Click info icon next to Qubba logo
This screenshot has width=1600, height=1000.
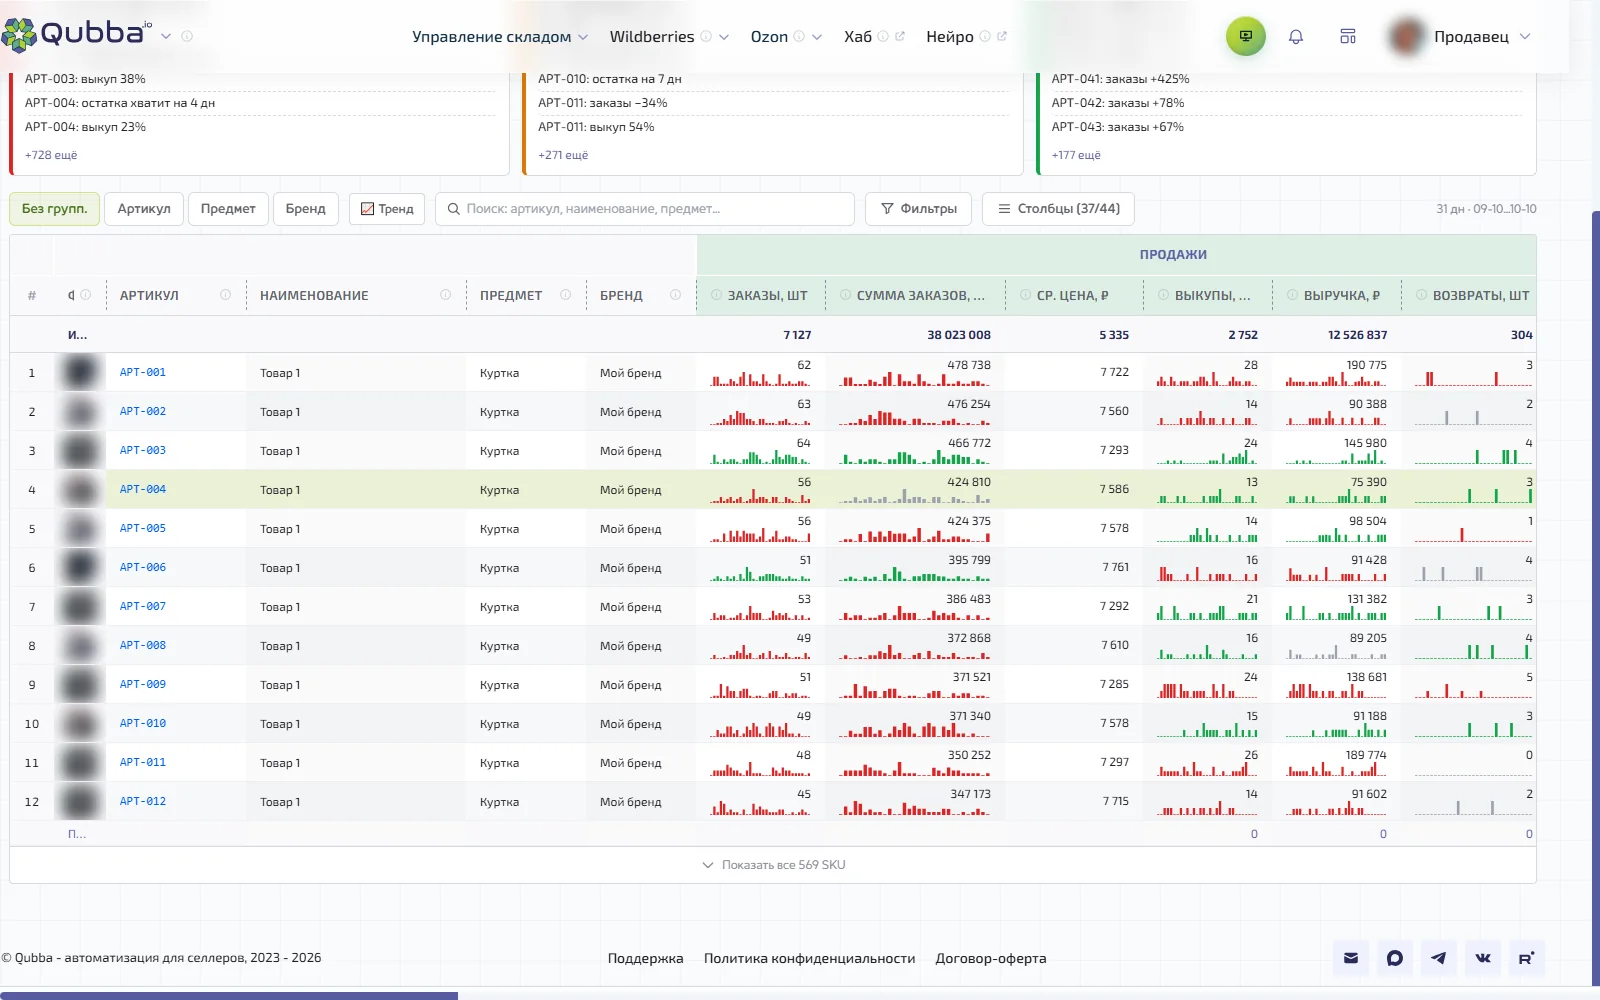pos(187,36)
